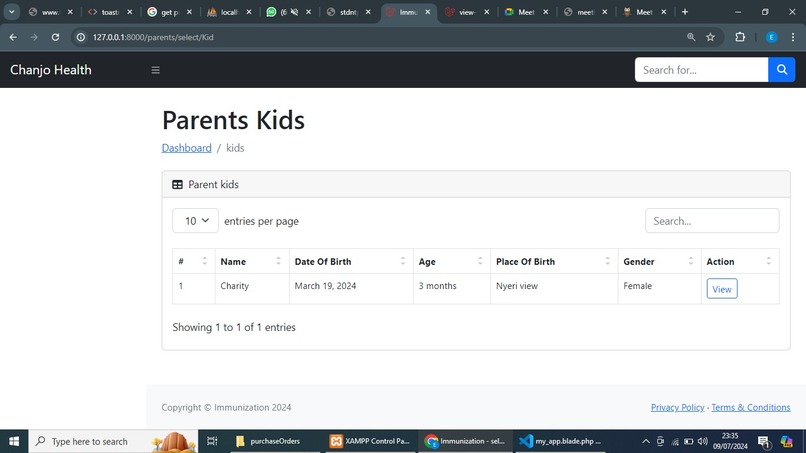Reload the page with refresh icon
The image size is (806, 453).
point(55,37)
